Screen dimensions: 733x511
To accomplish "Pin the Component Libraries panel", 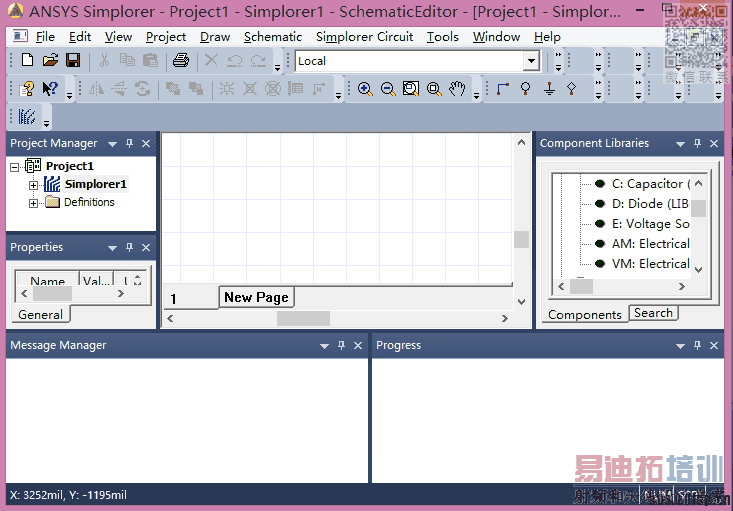I will point(697,144).
